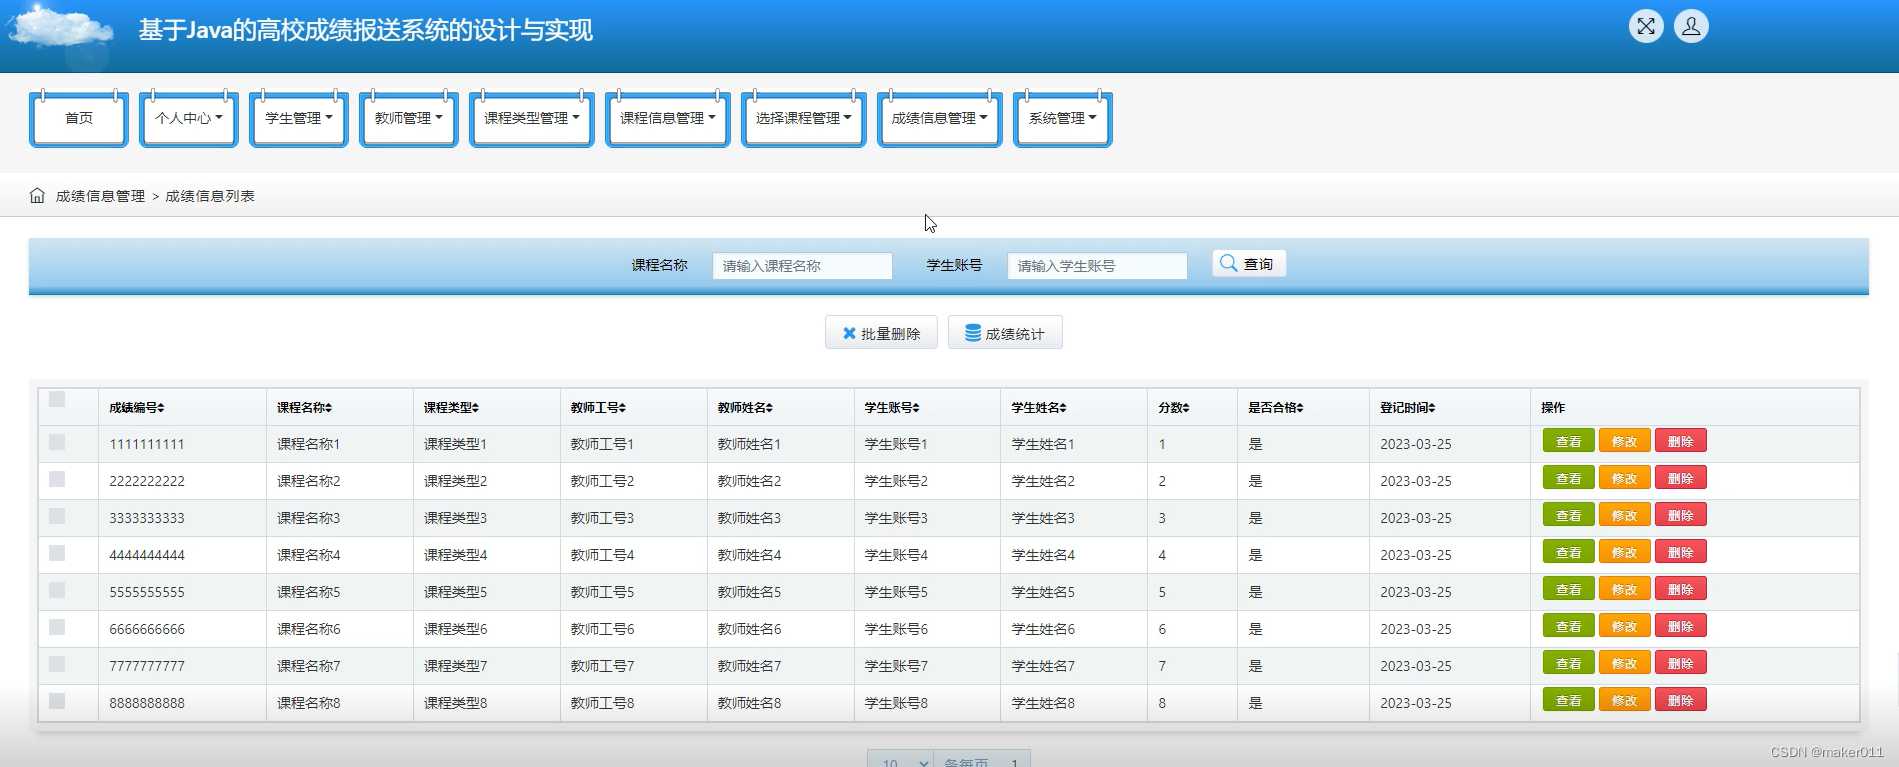Click 成绩信息列表 in the breadcrumb

[x=210, y=196]
